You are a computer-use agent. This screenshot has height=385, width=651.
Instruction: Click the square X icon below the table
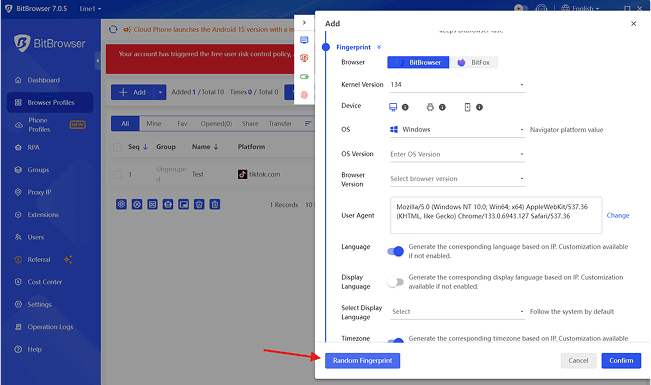(152, 204)
